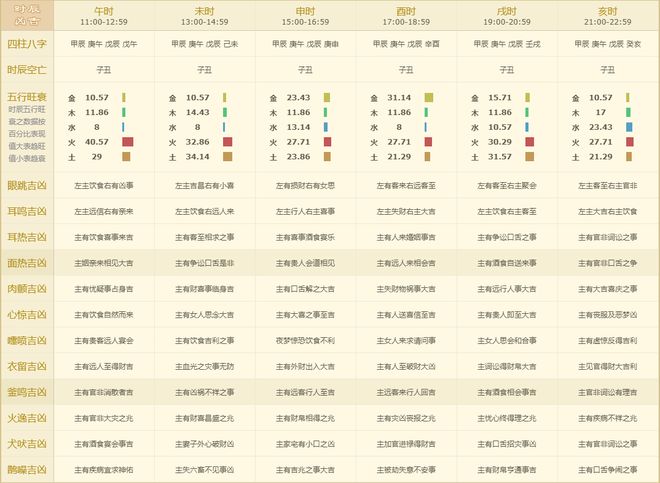Click the 四柱八字 cell in 未时 column
This screenshot has width=660, height=483.
(205, 44)
